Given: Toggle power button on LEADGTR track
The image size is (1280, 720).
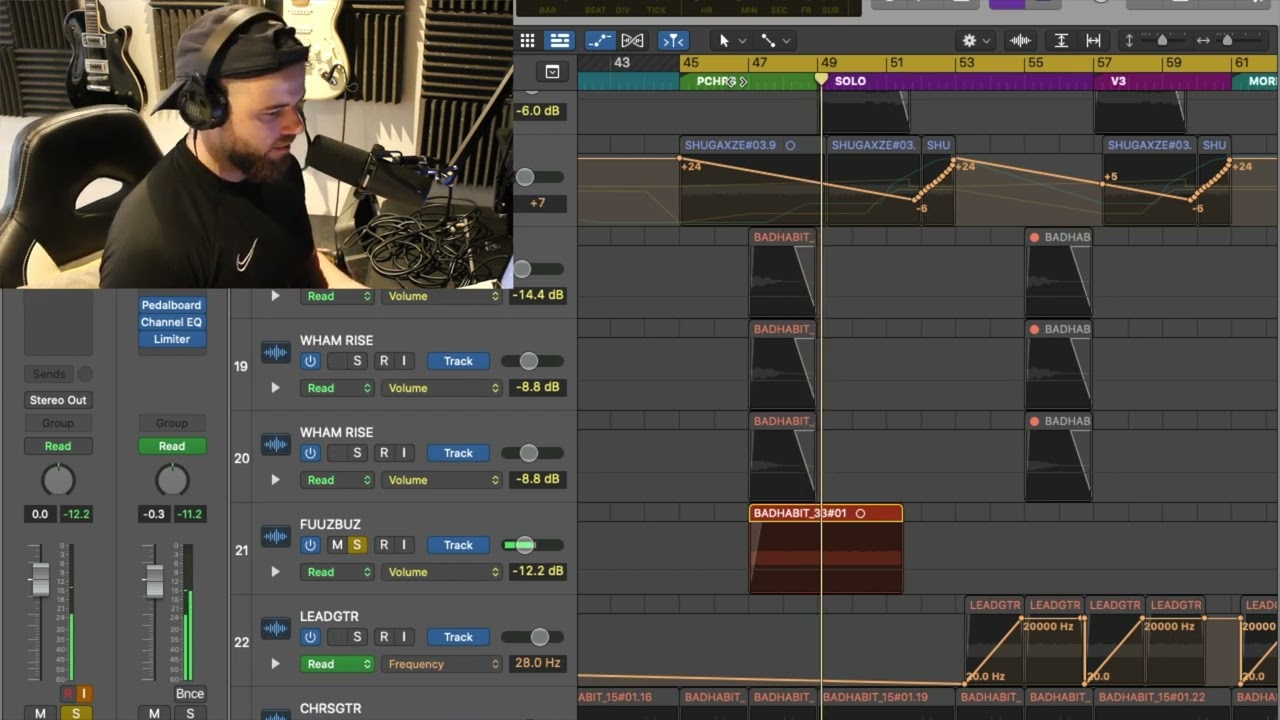Looking at the screenshot, I should [x=310, y=637].
